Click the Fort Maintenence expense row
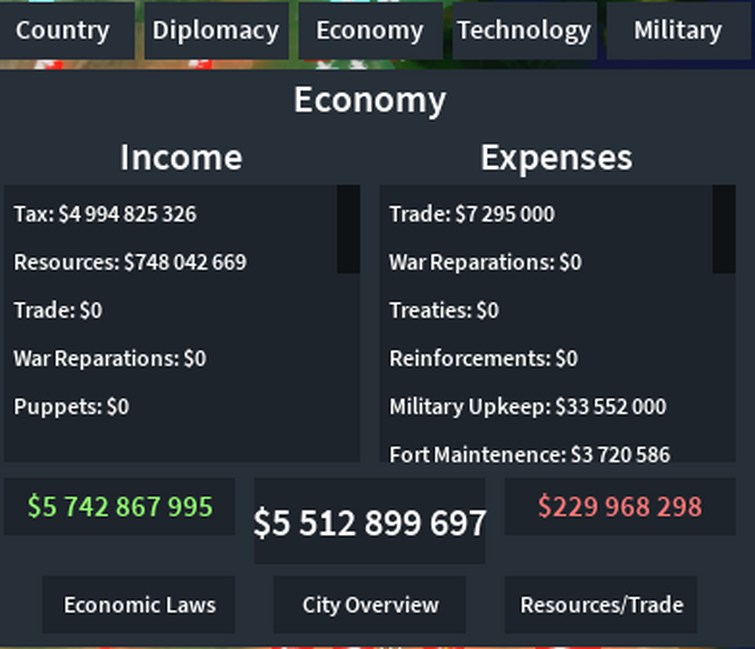Viewport: 755px width, 649px height. [x=529, y=454]
